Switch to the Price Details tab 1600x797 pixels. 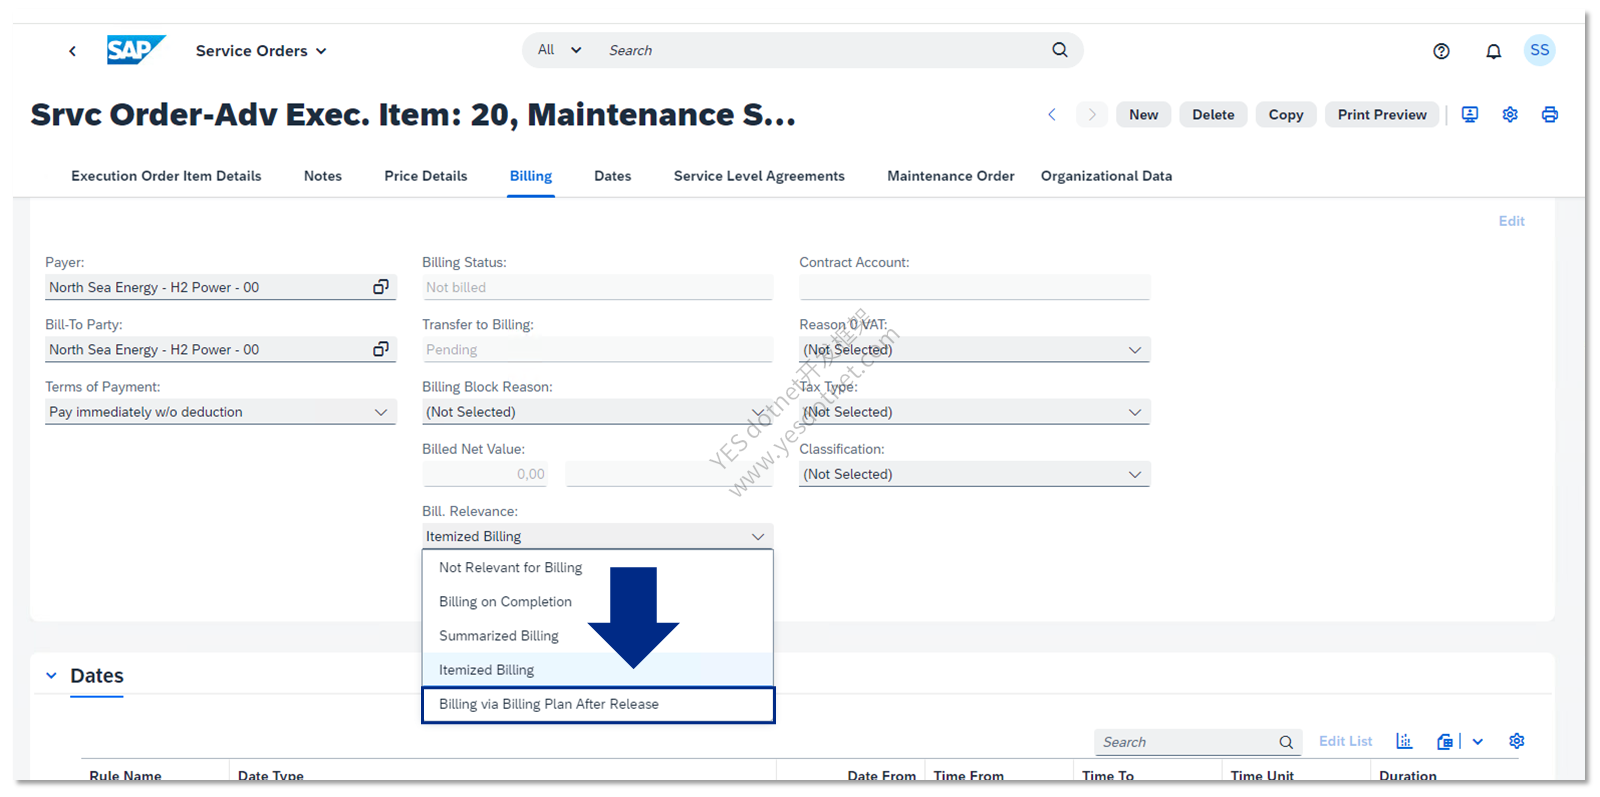click(426, 176)
